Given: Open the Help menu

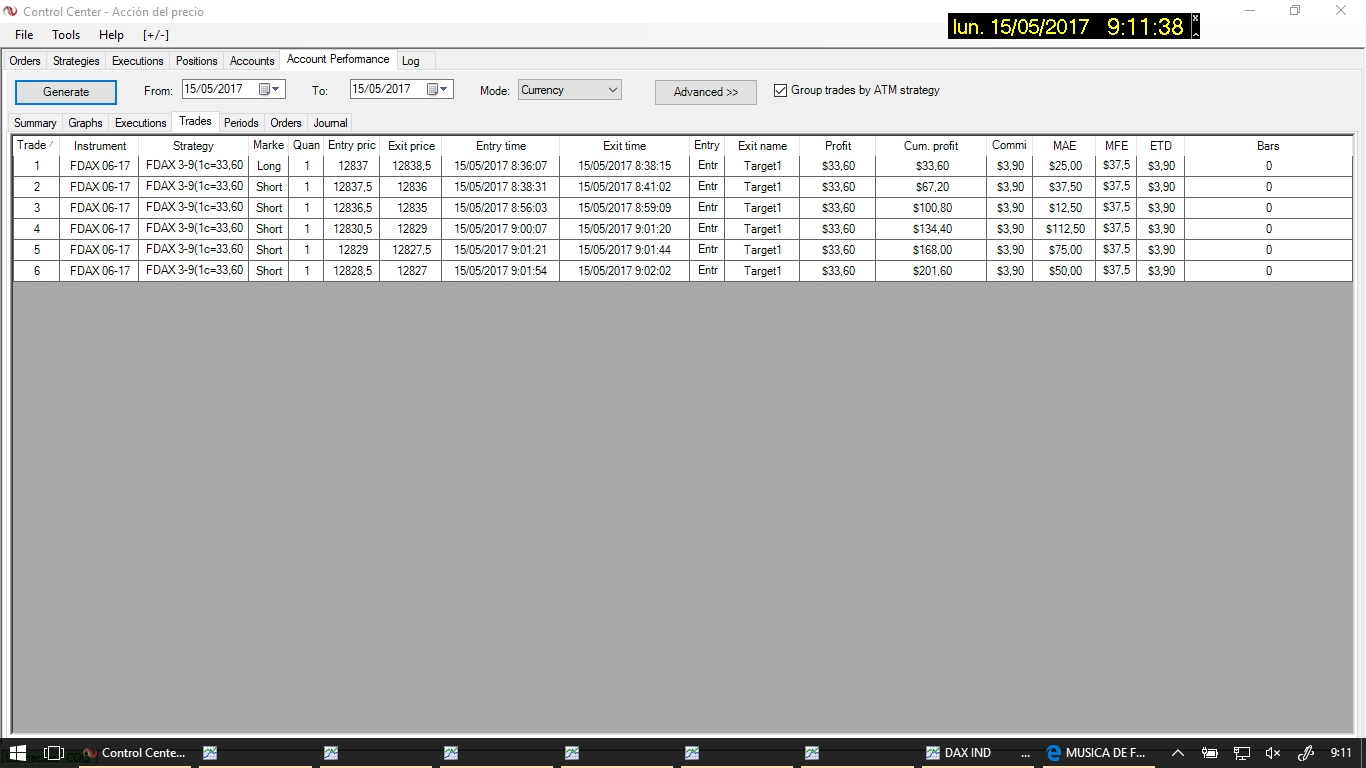Looking at the screenshot, I should [x=111, y=35].
